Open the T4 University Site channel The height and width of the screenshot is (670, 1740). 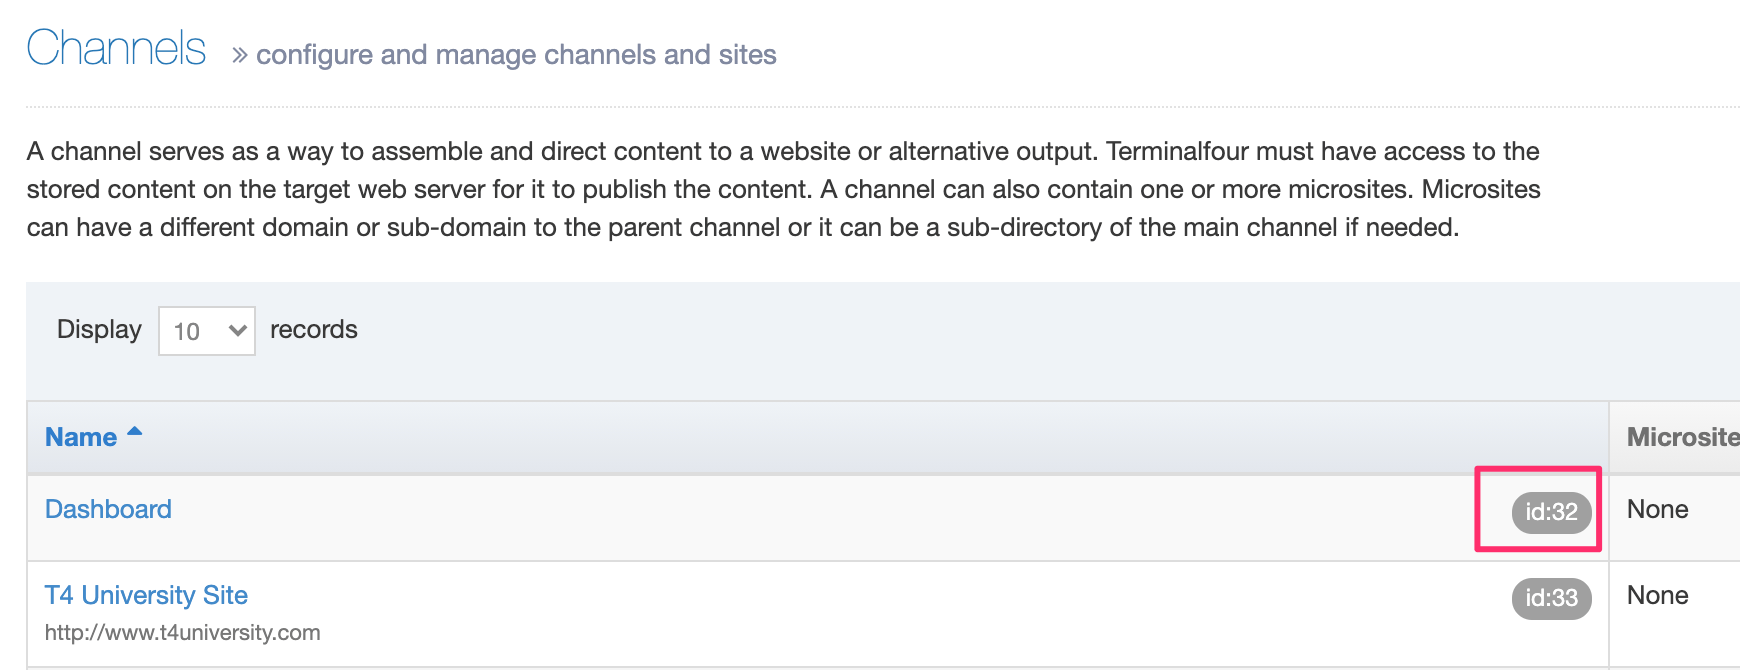[x=146, y=595]
